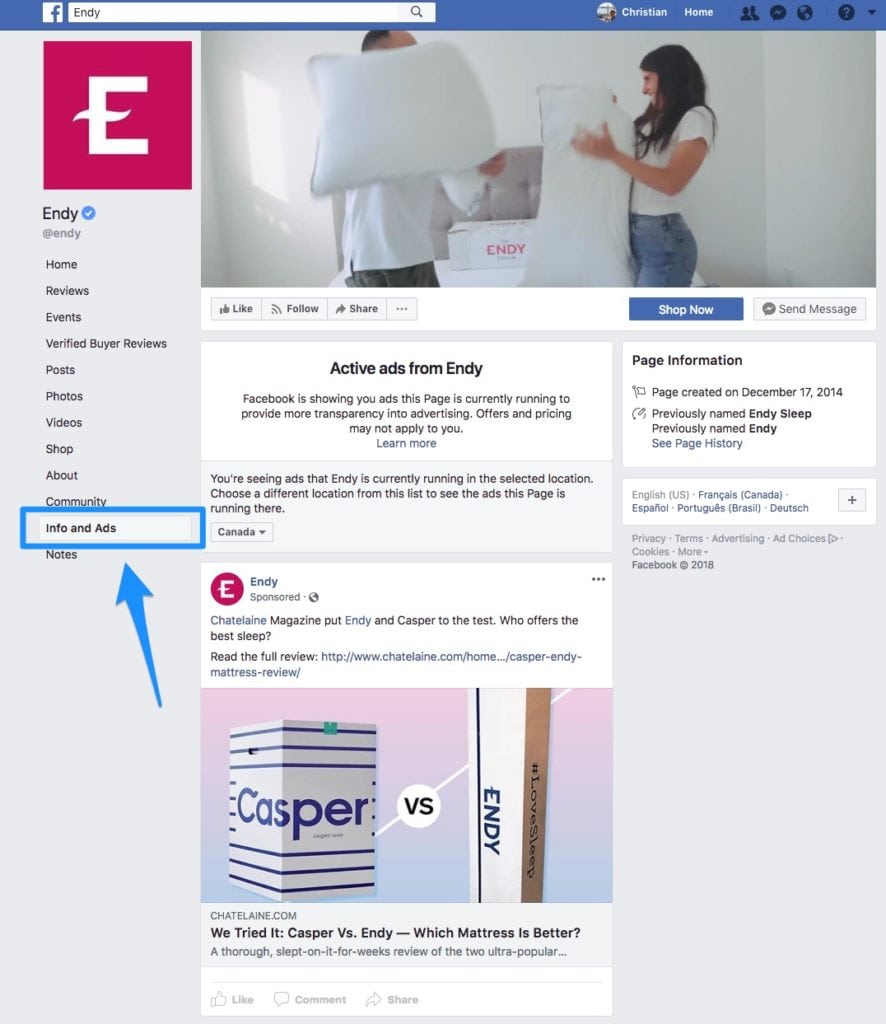Click the search field containing Endy
Screen dimensions: 886x1024
(235, 12)
